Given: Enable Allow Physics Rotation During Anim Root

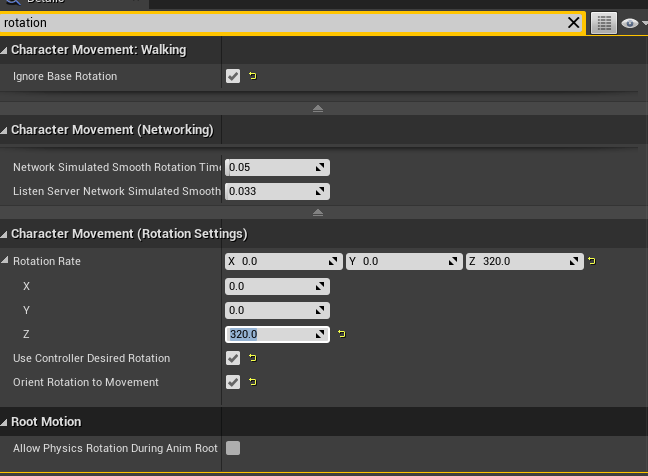Looking at the screenshot, I should (233, 448).
